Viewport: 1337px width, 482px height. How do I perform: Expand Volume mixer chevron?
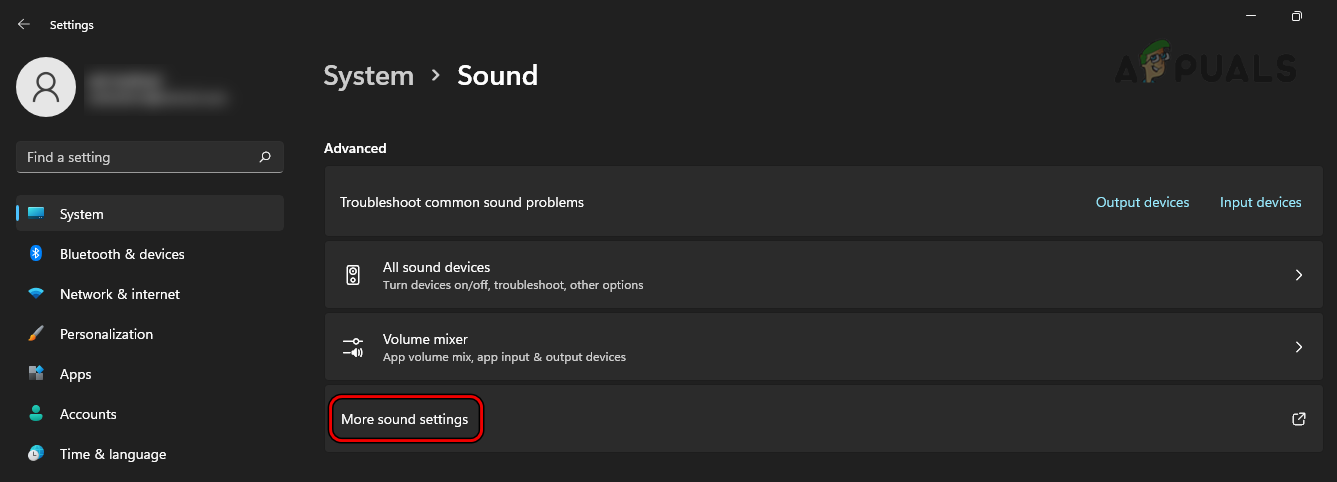1299,347
